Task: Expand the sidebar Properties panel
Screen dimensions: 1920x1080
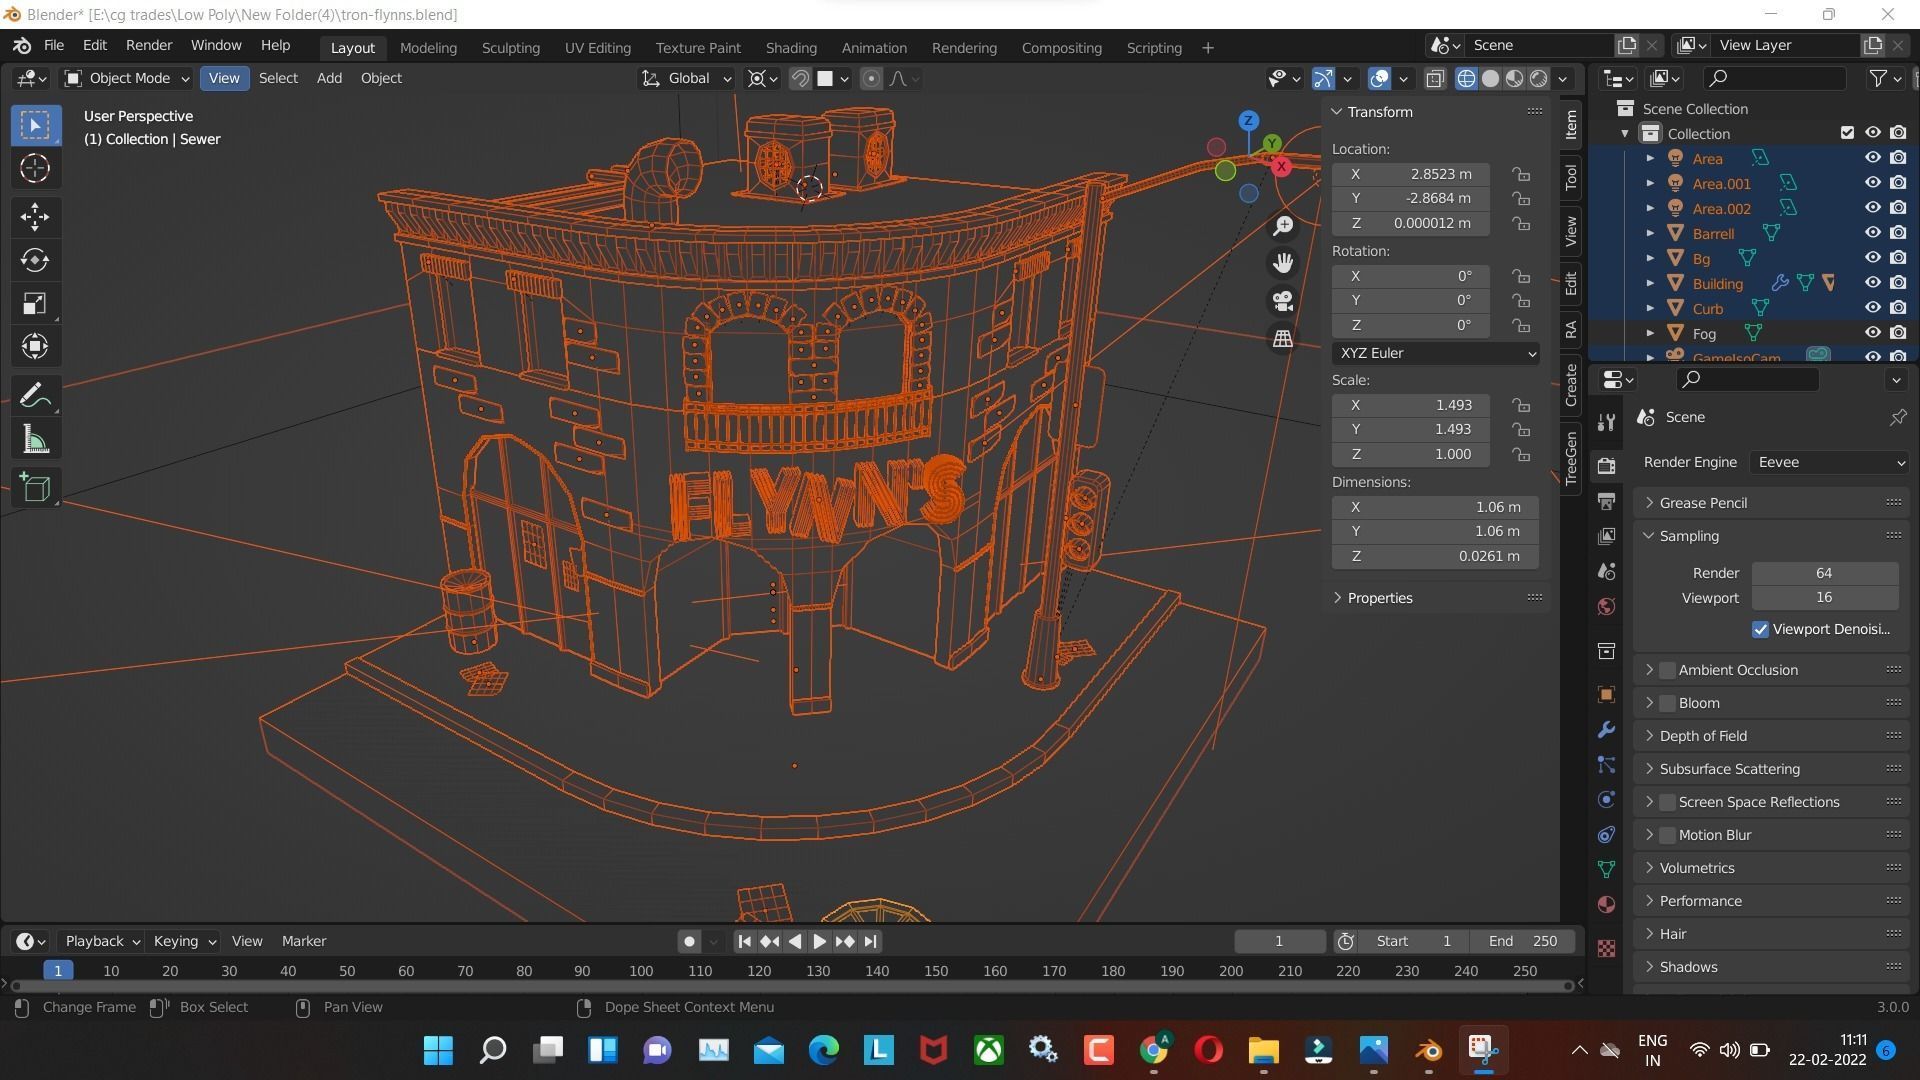Action: pos(1436,598)
